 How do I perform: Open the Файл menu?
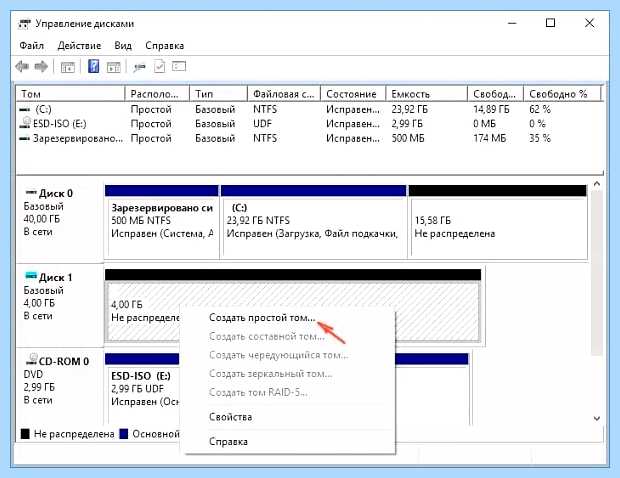pos(32,45)
